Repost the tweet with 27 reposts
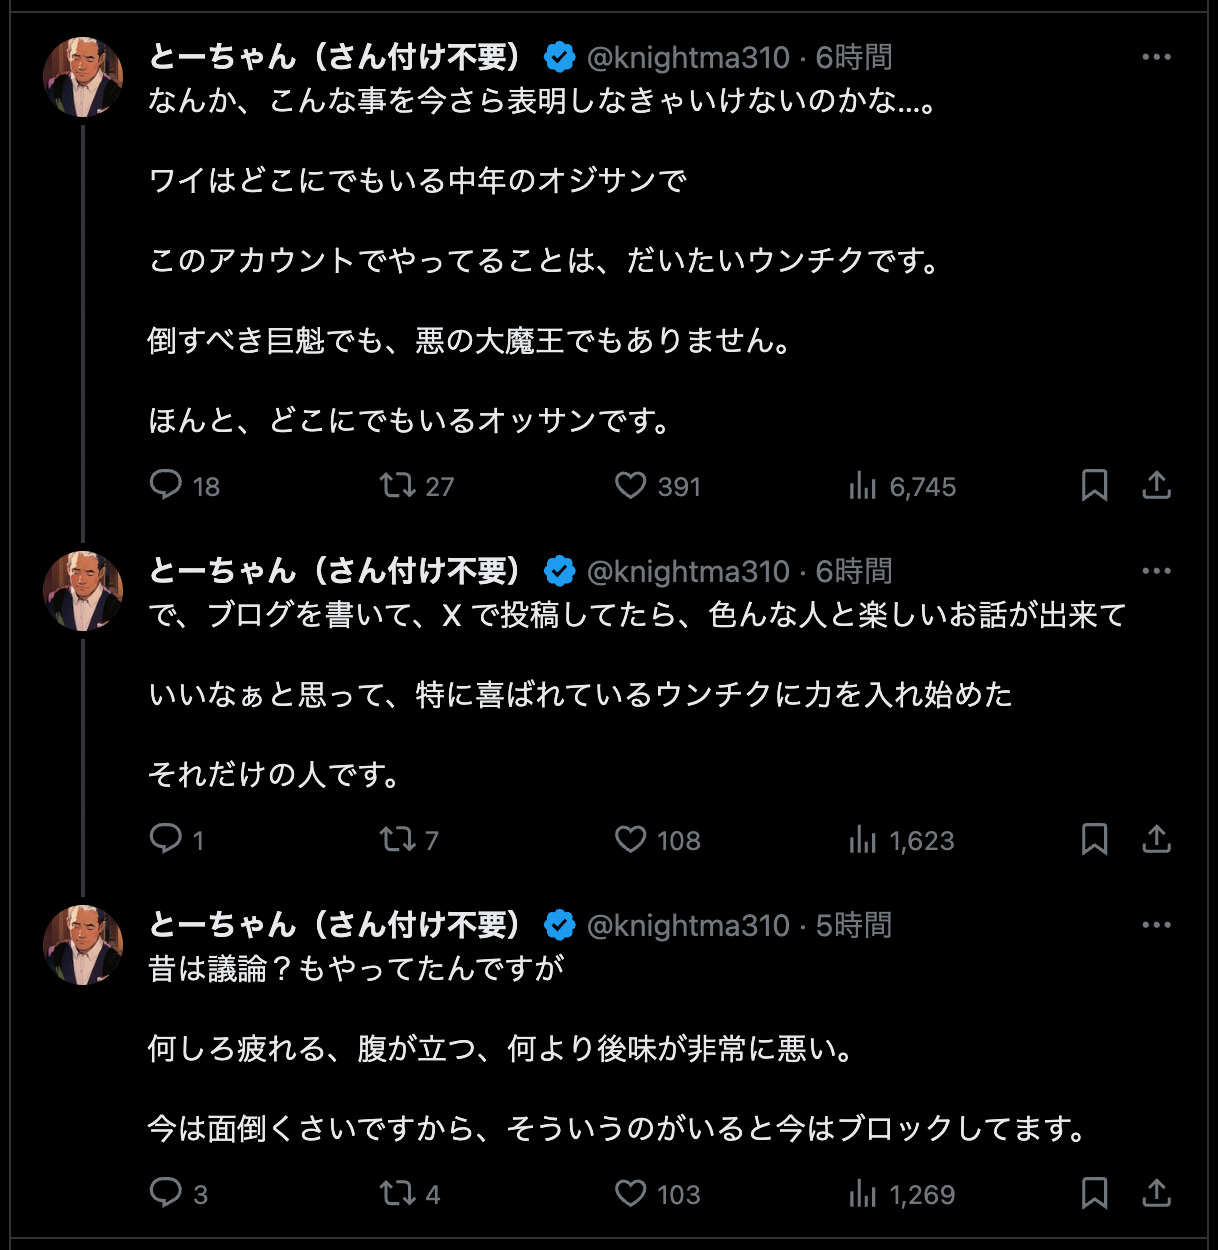Screen dimensions: 1218x1250 (397, 486)
